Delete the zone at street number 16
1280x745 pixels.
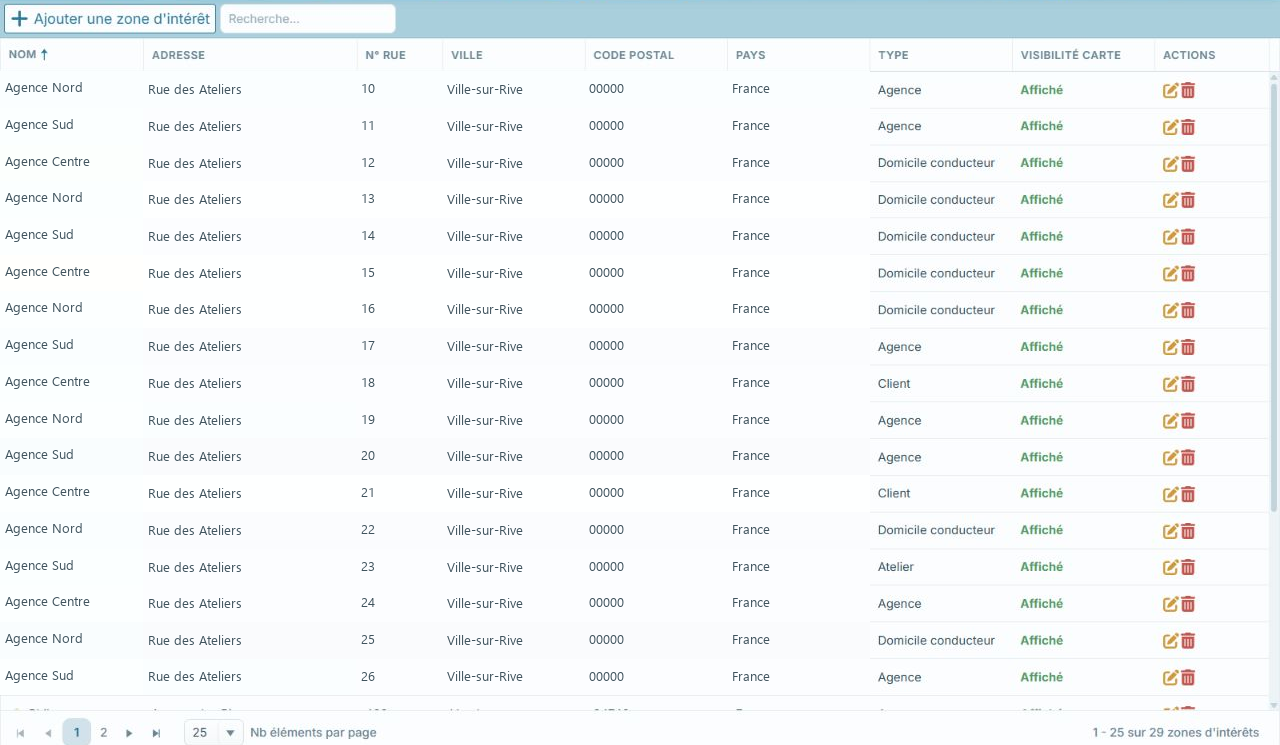coord(1188,310)
